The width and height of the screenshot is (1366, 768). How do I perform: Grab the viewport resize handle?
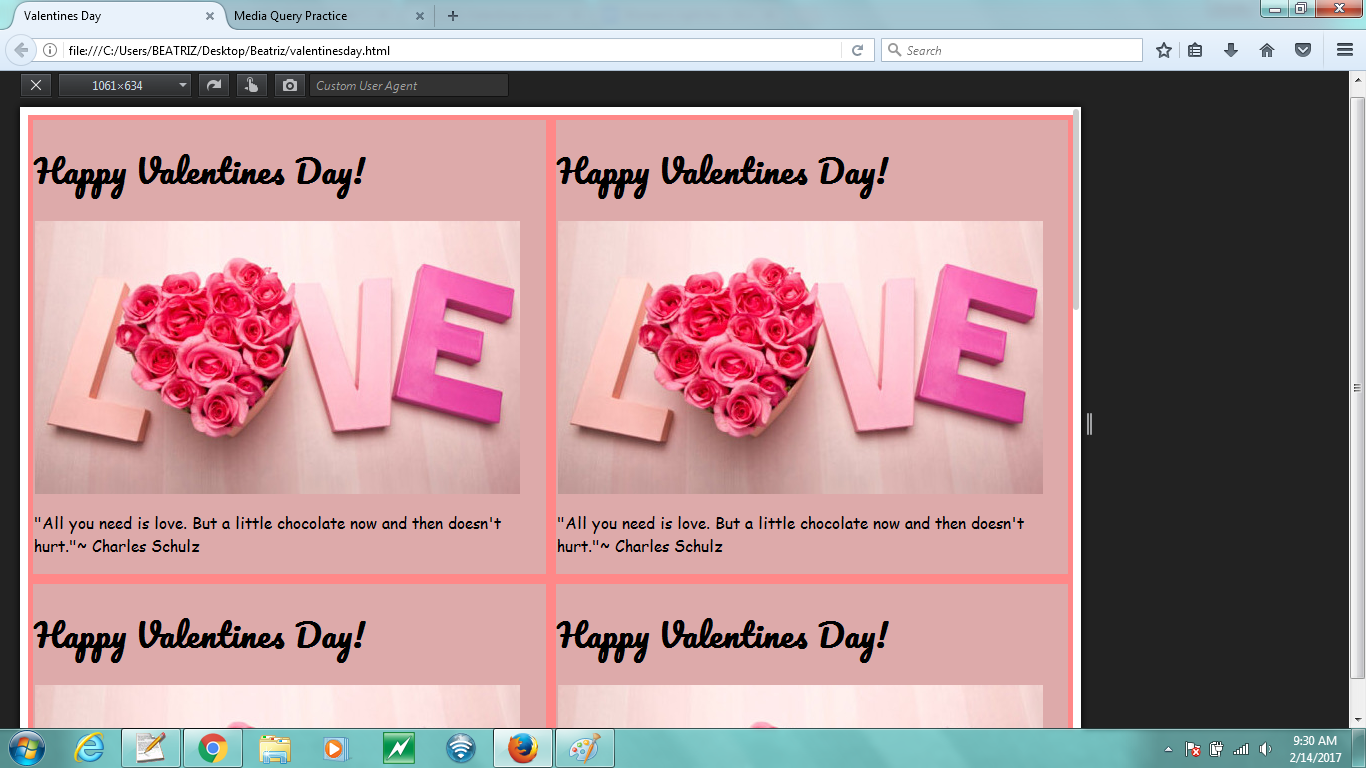(x=1089, y=424)
